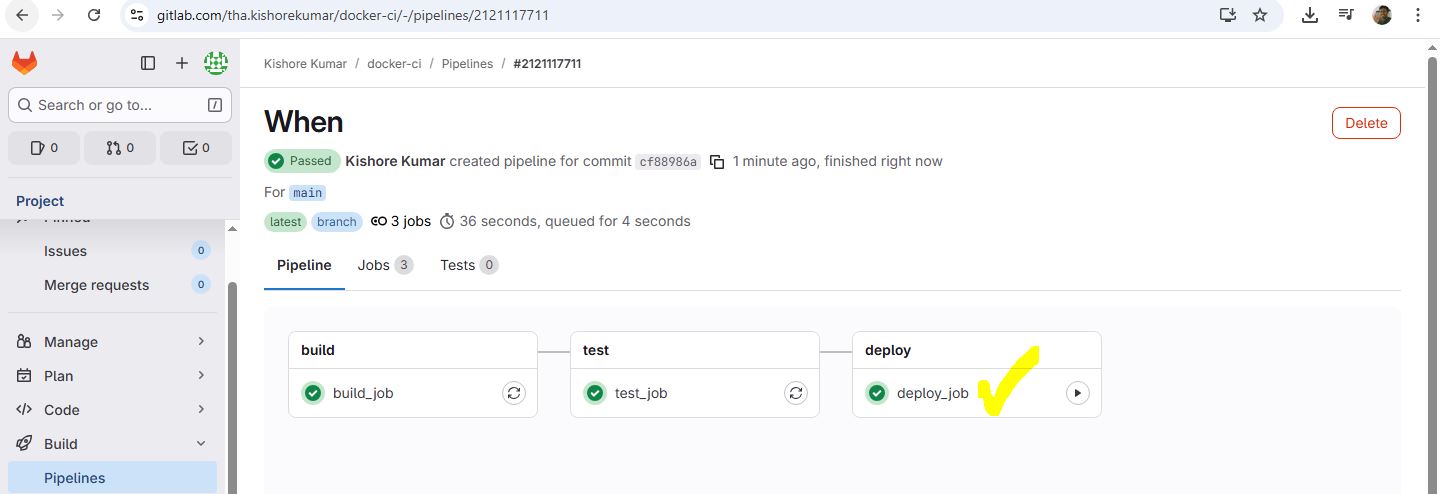Click the red Delete pipeline button
The width and height of the screenshot is (1440, 494).
point(1366,123)
